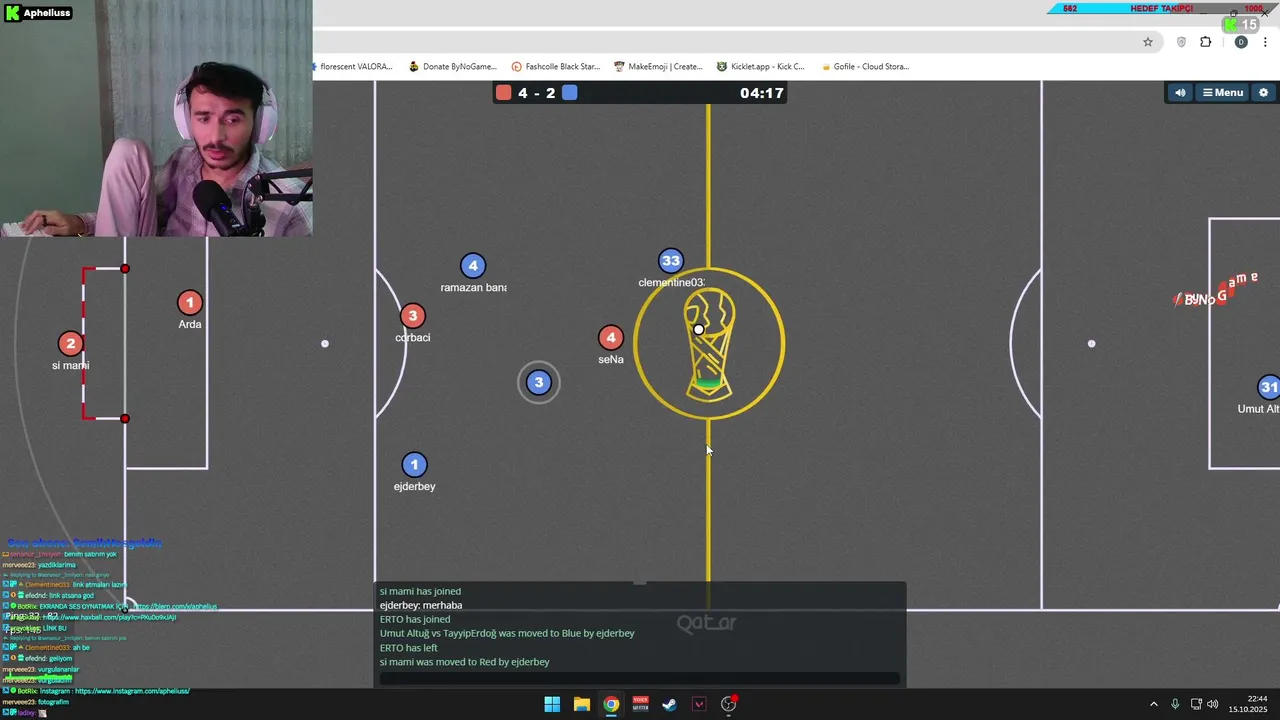Open the Gofile Cloud Storage bookmark
This screenshot has height=720, width=1280.
[x=864, y=67]
